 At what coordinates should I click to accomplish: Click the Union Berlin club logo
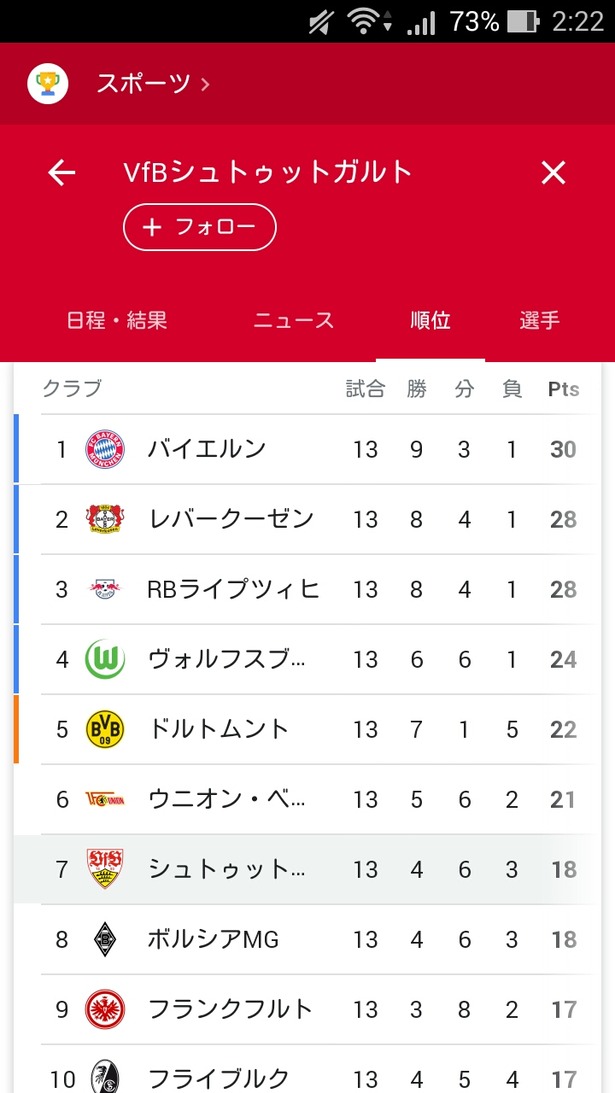click(105, 800)
